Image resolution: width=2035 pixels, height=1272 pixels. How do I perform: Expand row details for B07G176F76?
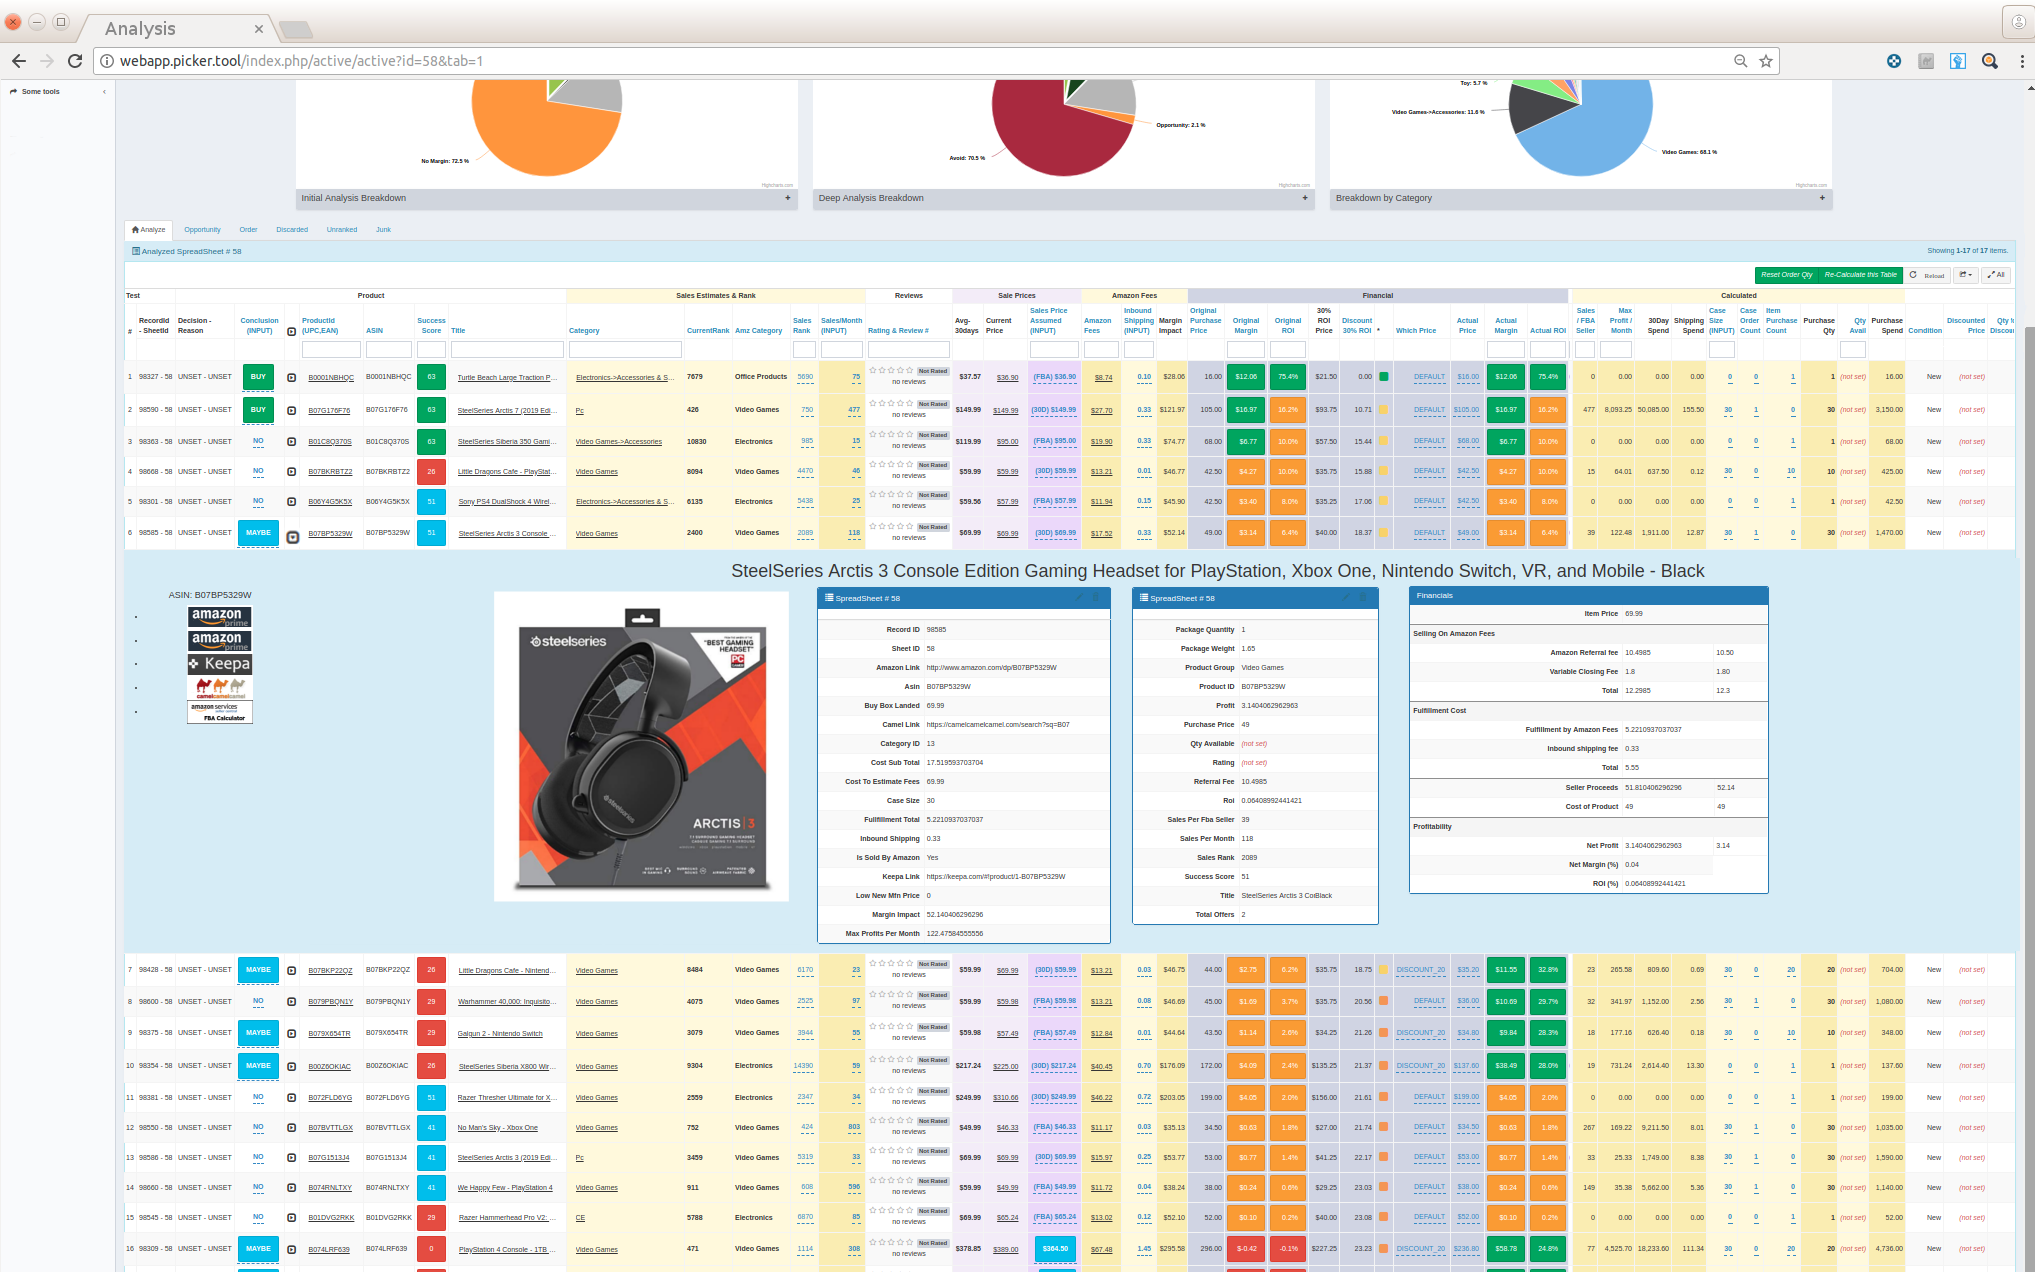tap(292, 410)
